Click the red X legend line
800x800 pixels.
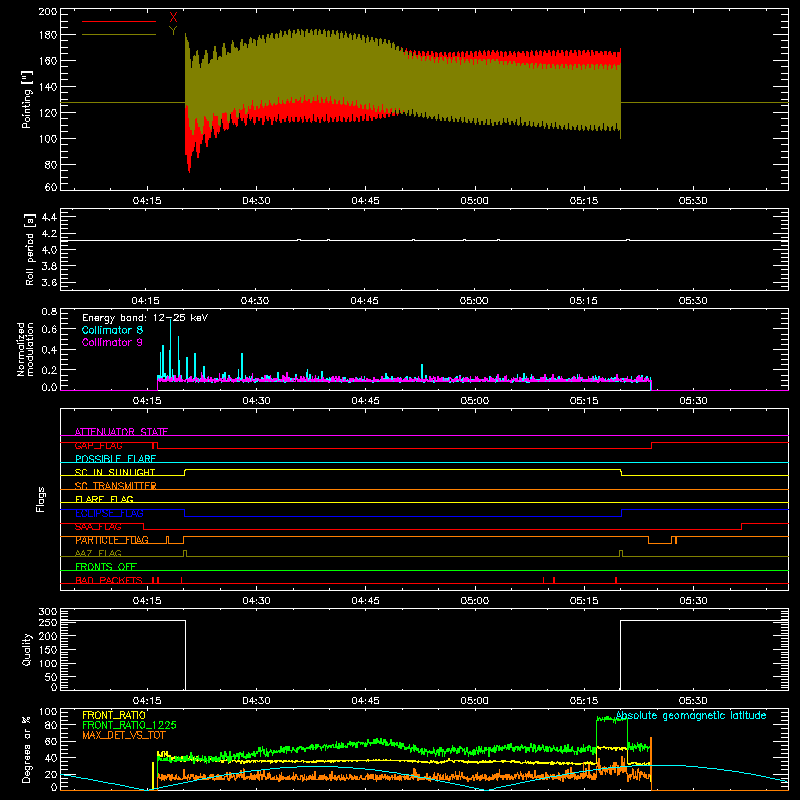119,21
